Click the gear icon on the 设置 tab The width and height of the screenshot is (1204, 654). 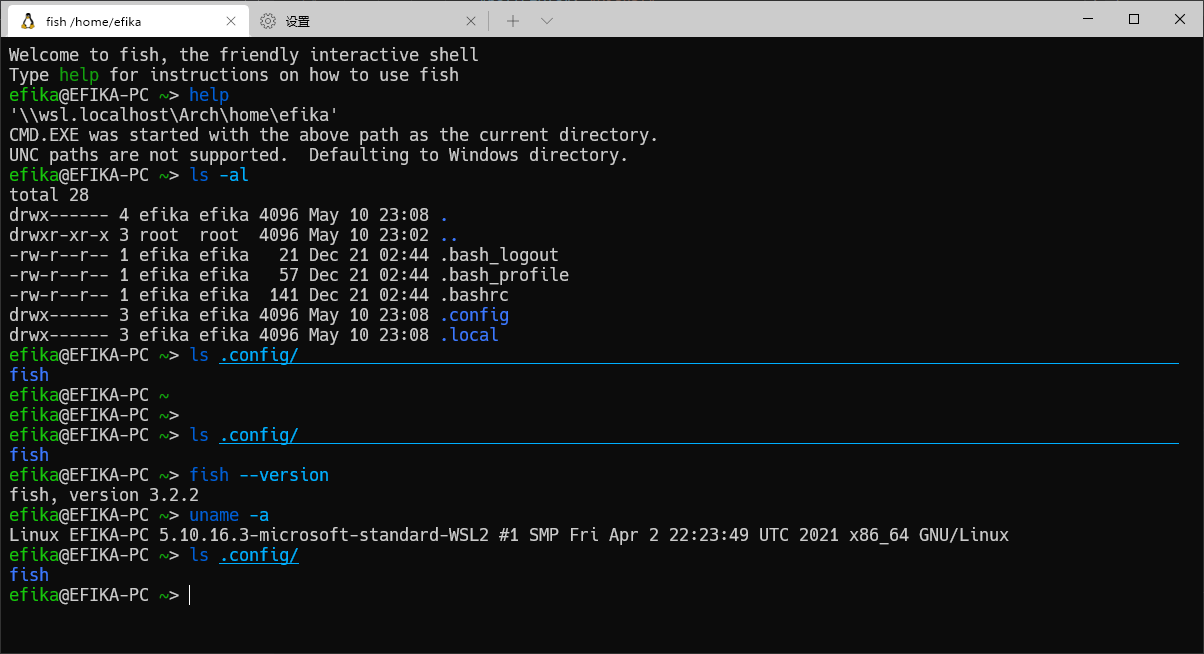point(268,21)
